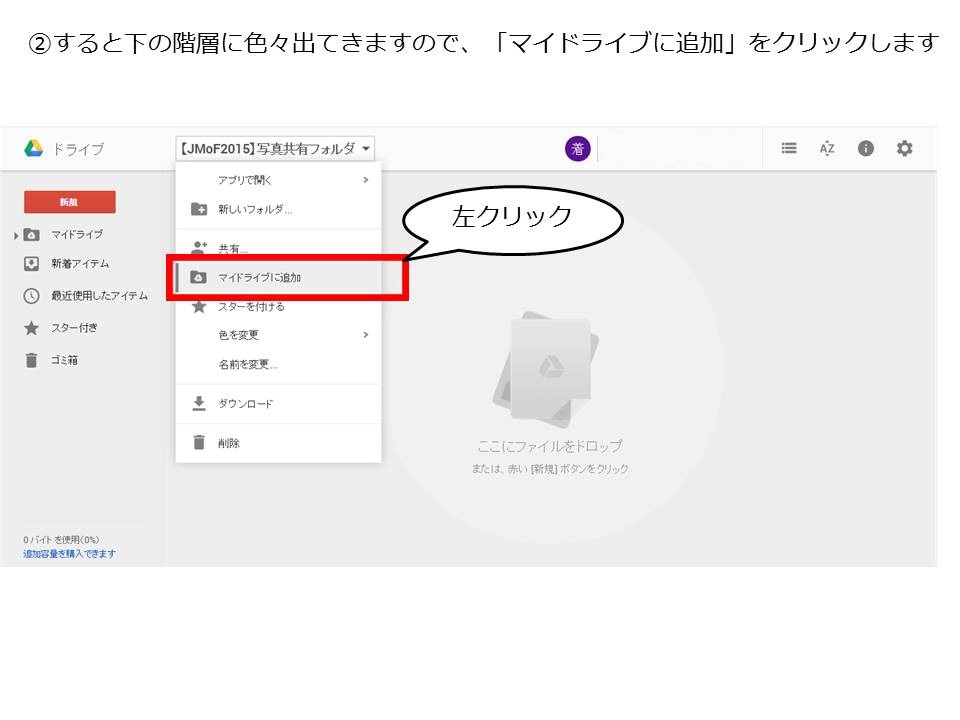Open 最近使用したアイテム in the sidebar
This screenshot has width=960, height=720.
[x=100, y=296]
